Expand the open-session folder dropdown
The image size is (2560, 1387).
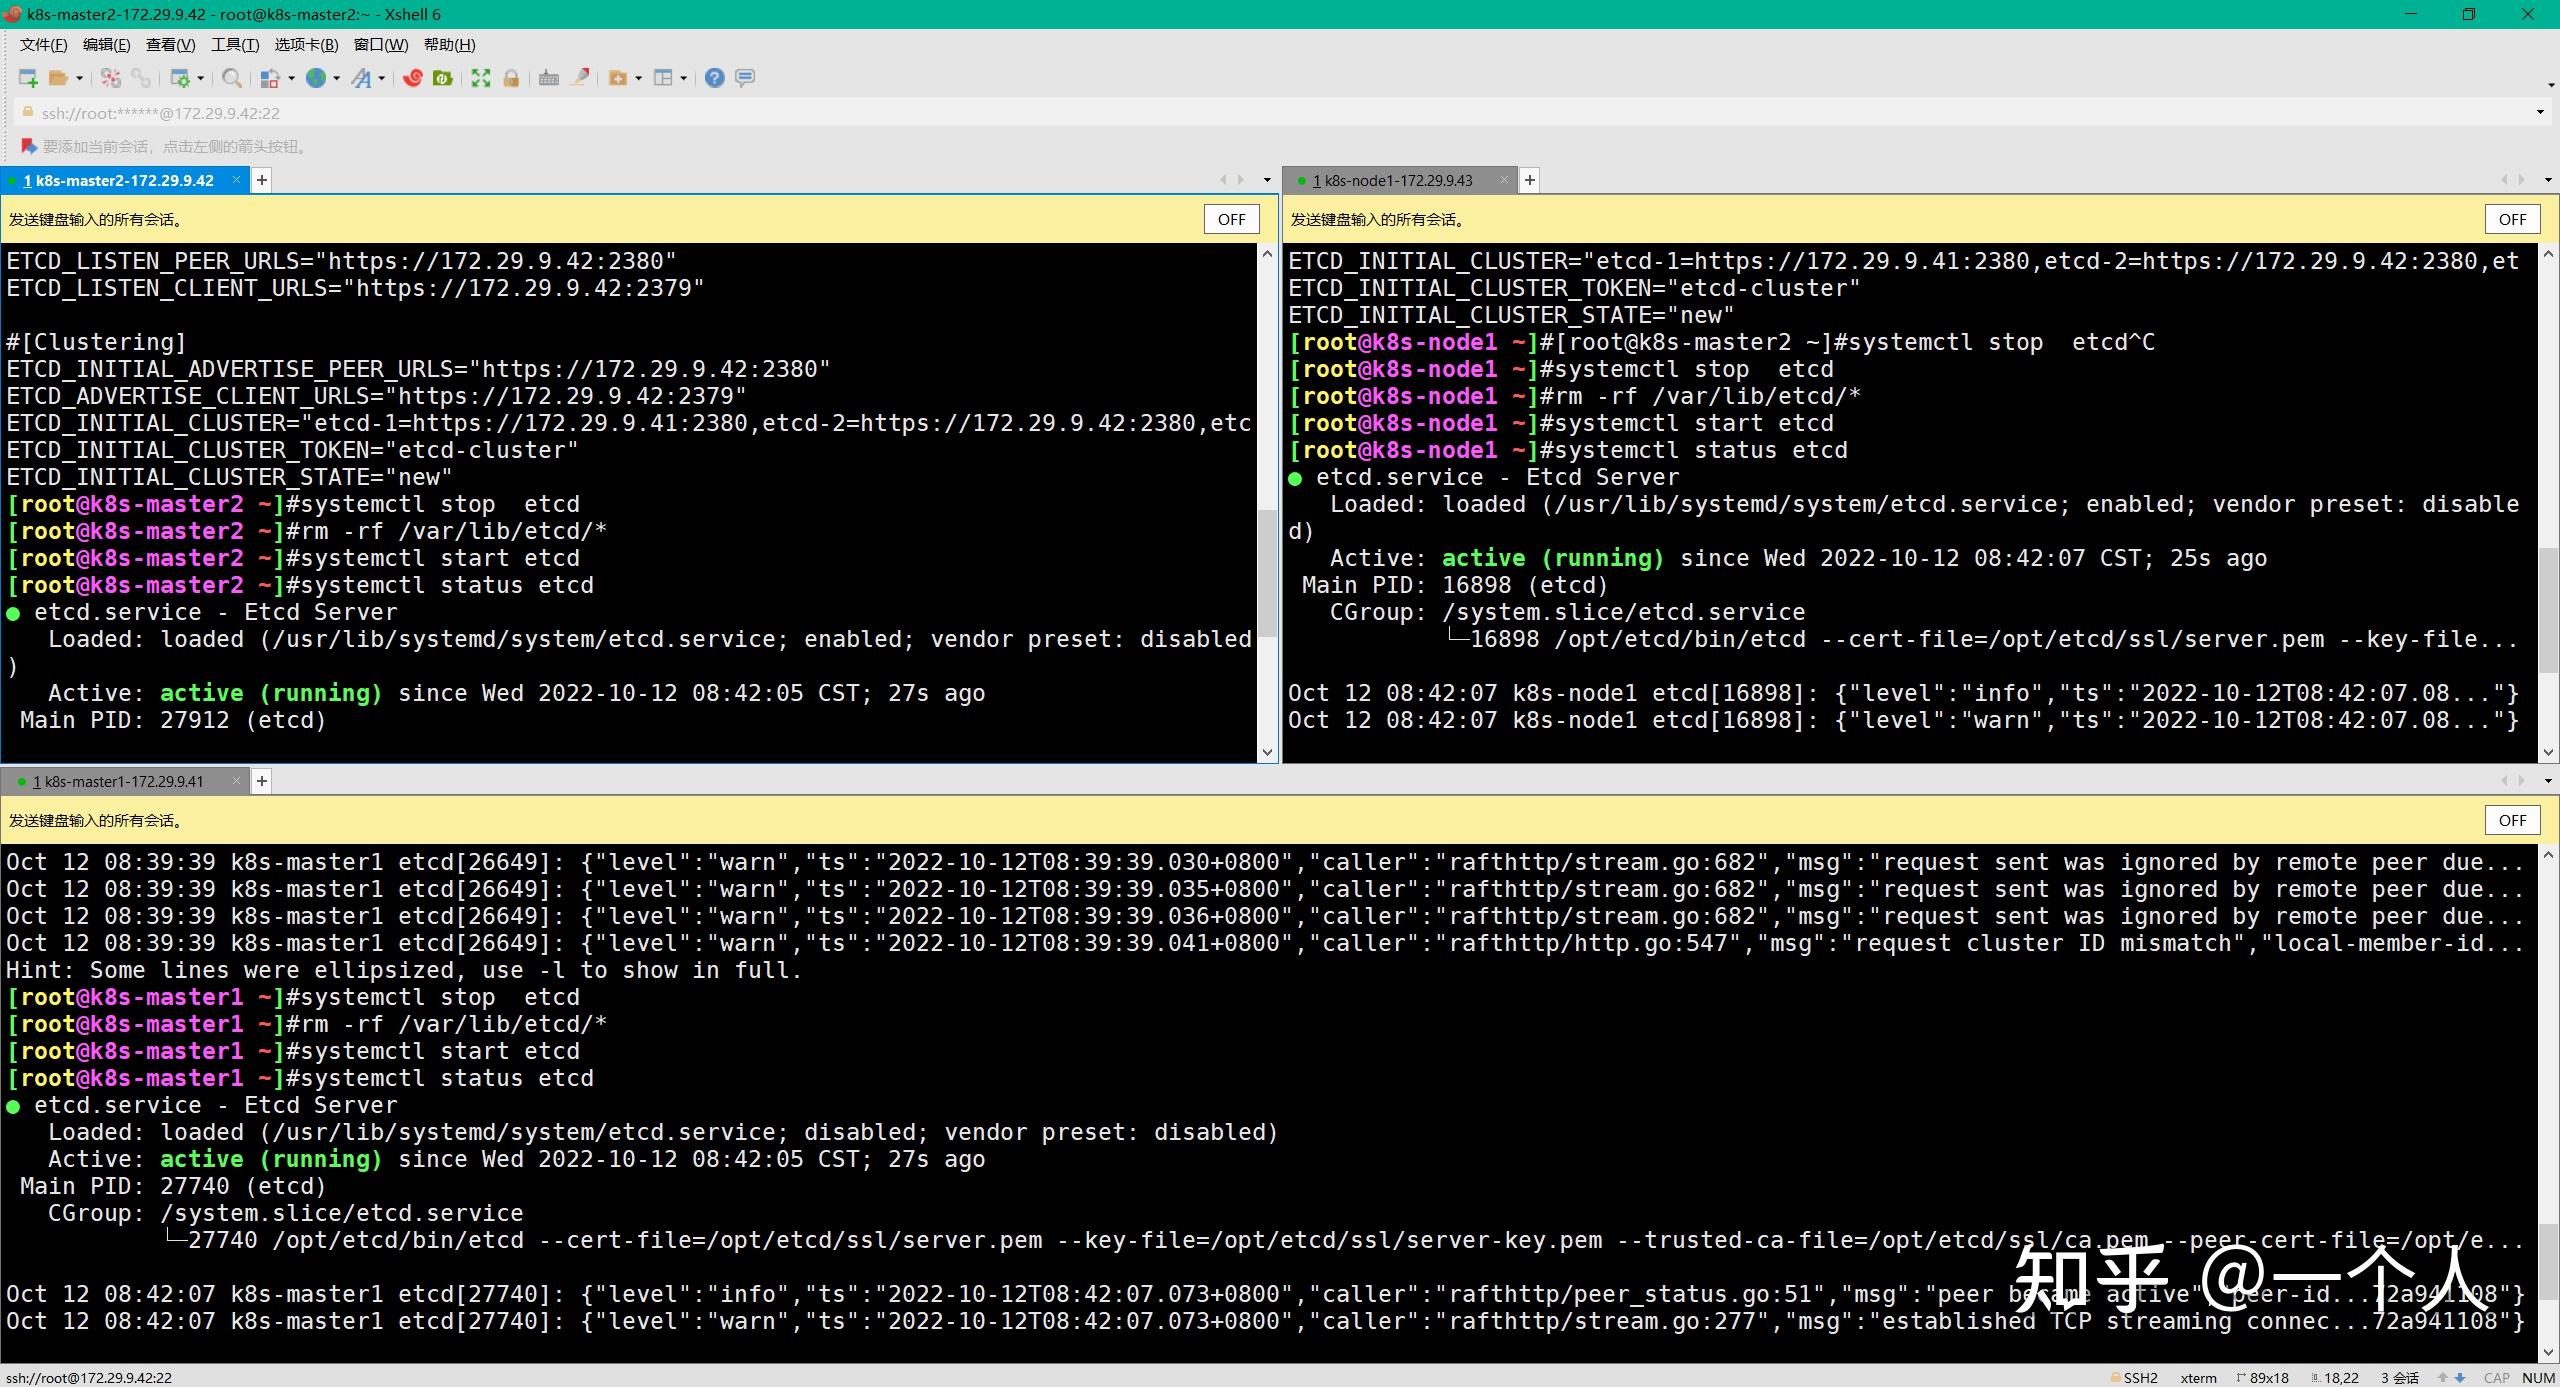click(80, 78)
